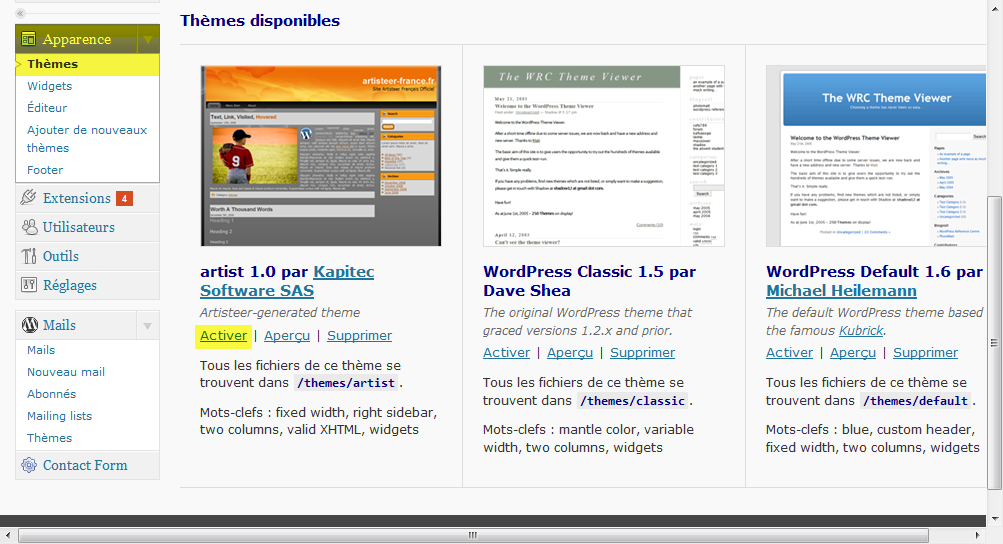Click the Mails WordPress logo icon

click(x=29, y=325)
